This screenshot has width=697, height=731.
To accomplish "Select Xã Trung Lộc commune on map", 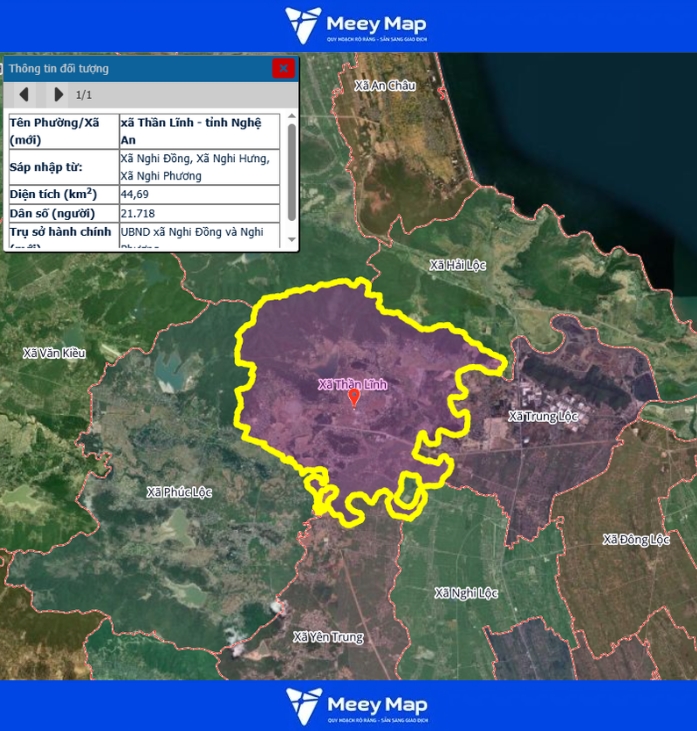I will tap(543, 416).
